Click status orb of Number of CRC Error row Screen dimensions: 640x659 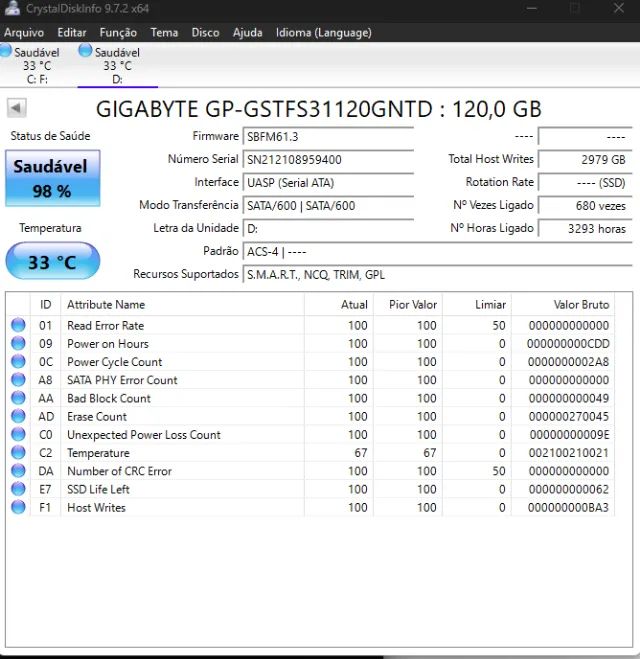pyautogui.click(x=18, y=471)
